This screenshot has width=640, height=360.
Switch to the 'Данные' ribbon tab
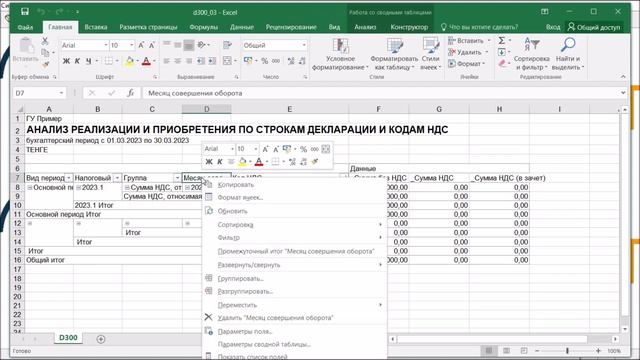click(242, 27)
